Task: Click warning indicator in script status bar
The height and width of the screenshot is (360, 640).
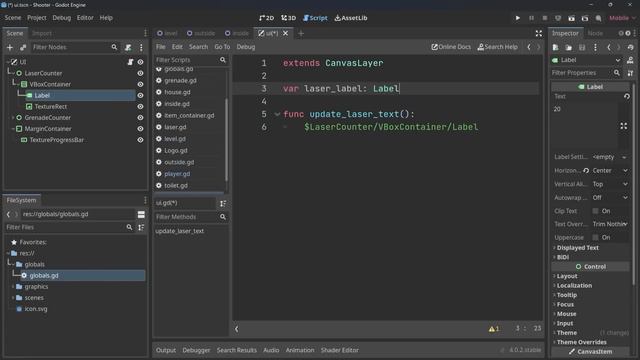Action: click(x=494, y=329)
